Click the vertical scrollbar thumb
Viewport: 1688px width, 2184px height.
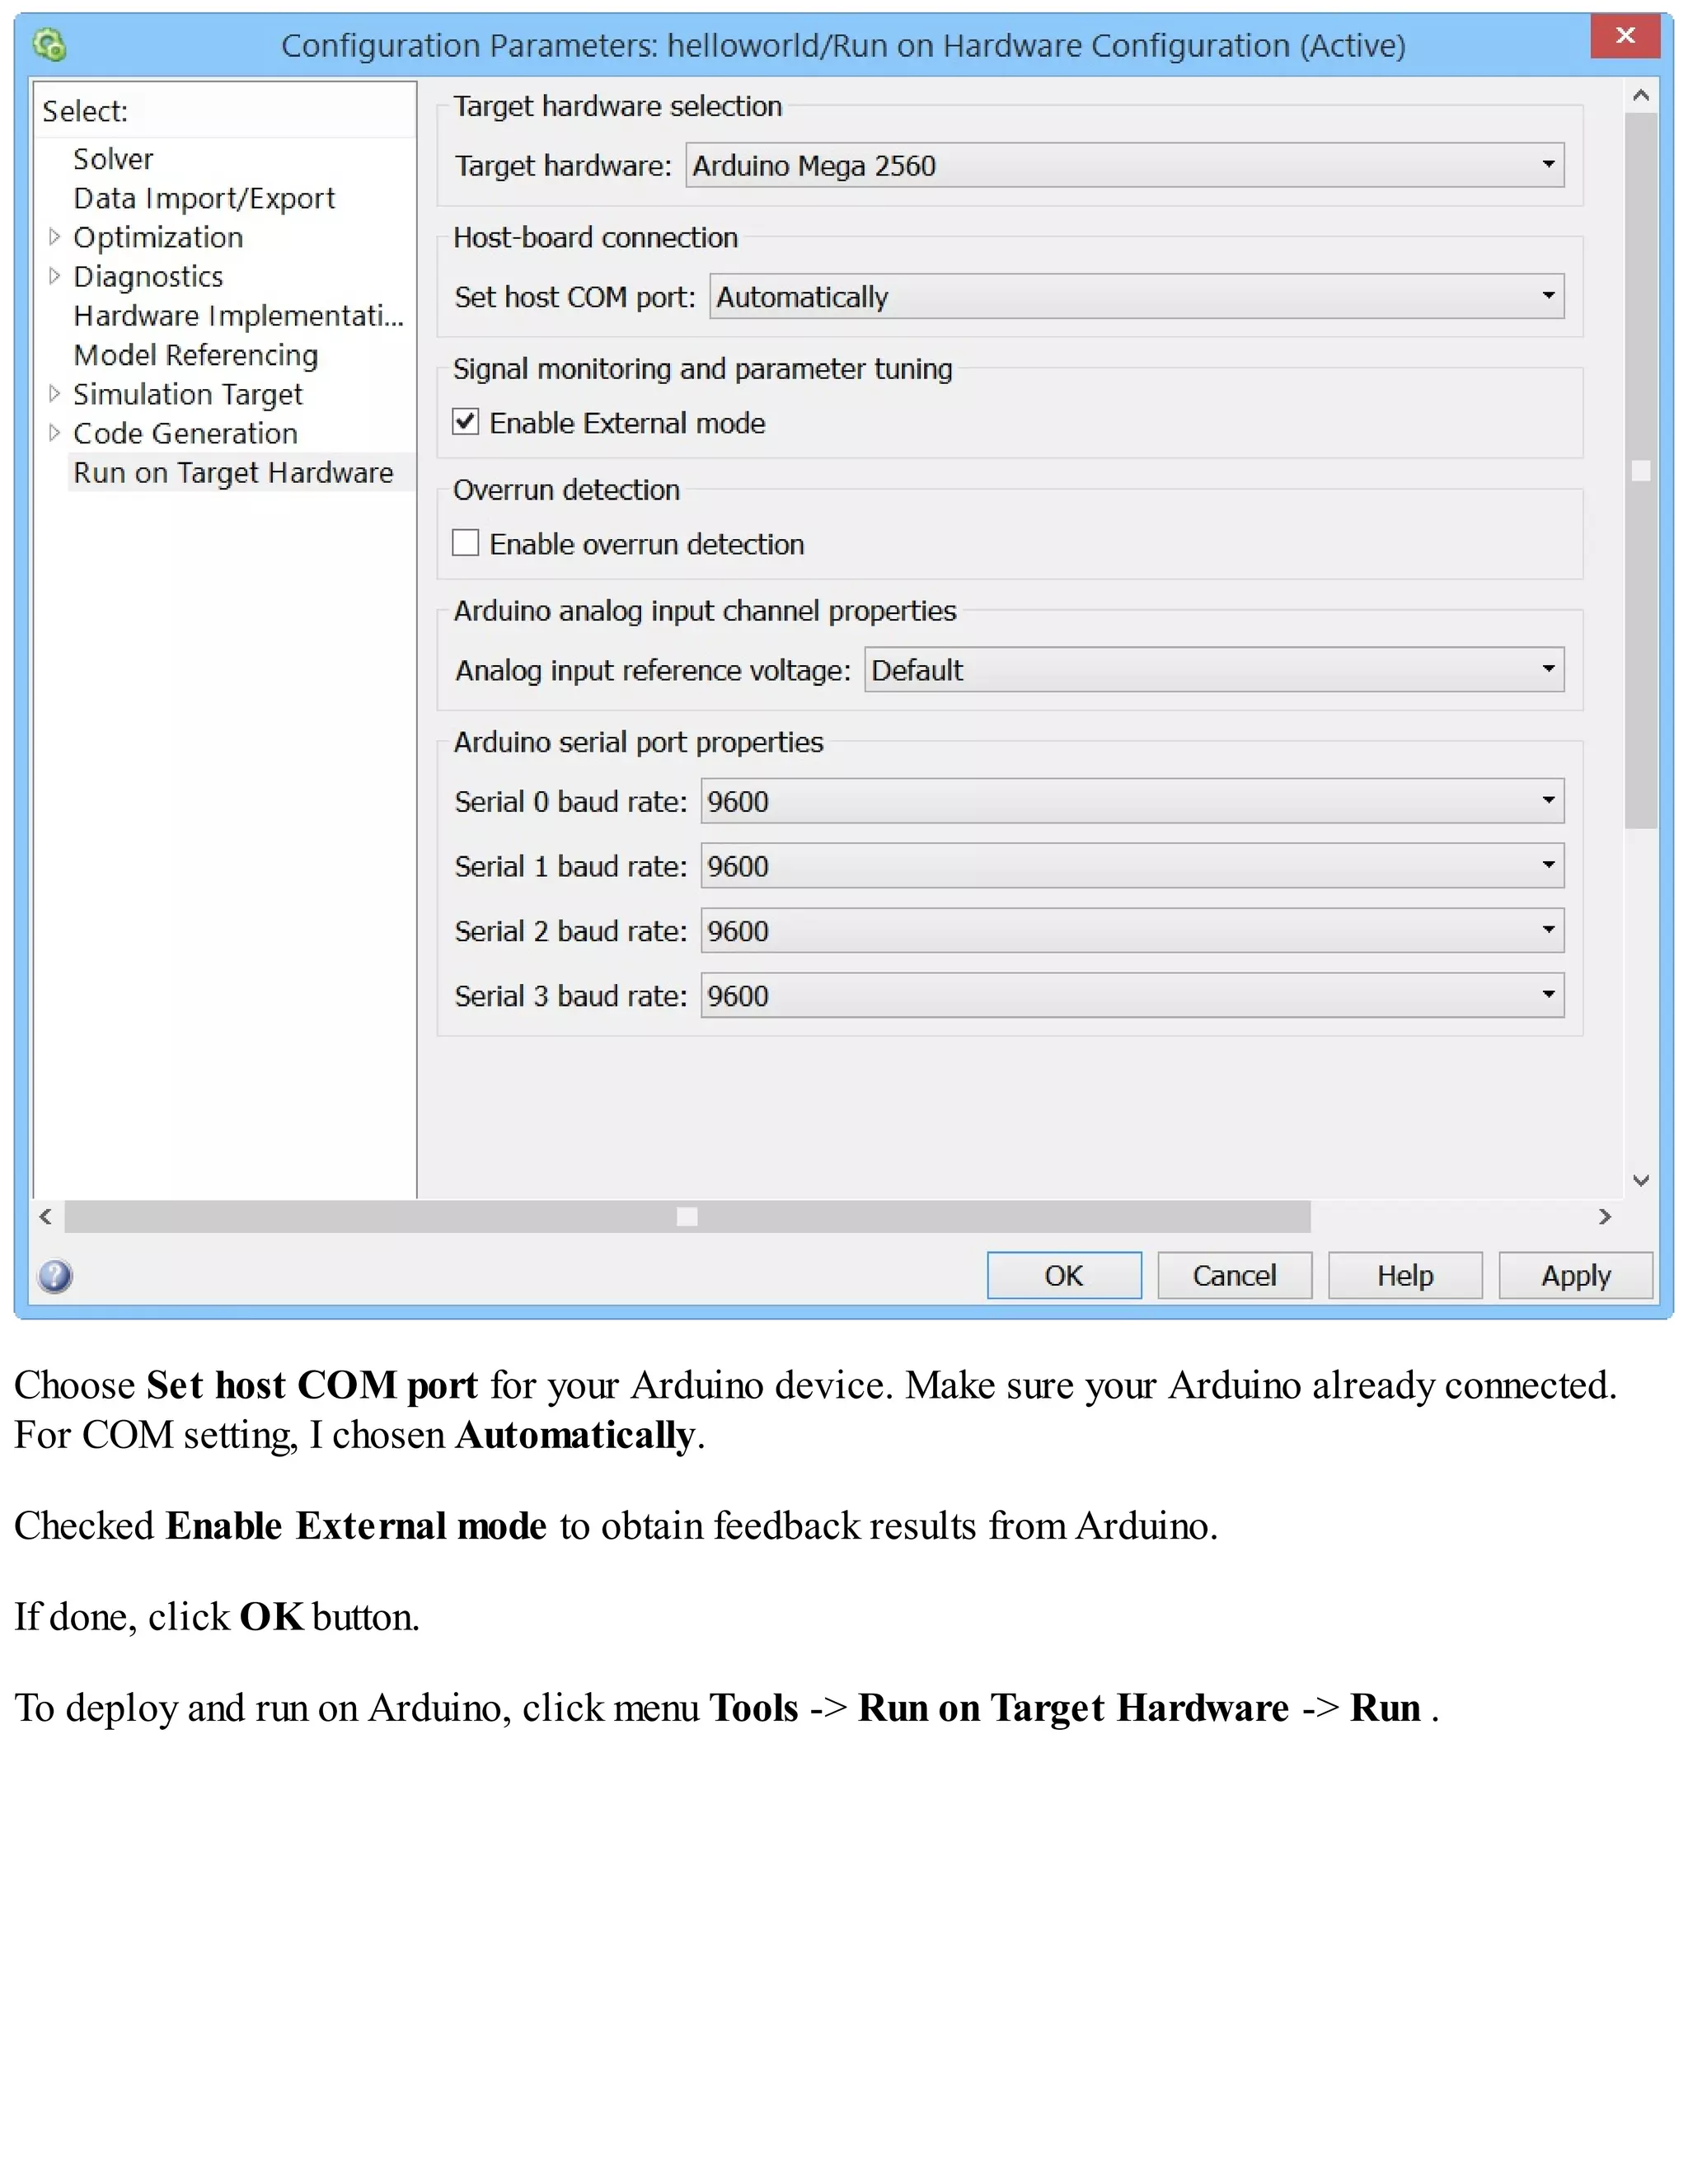pyautogui.click(x=1641, y=471)
